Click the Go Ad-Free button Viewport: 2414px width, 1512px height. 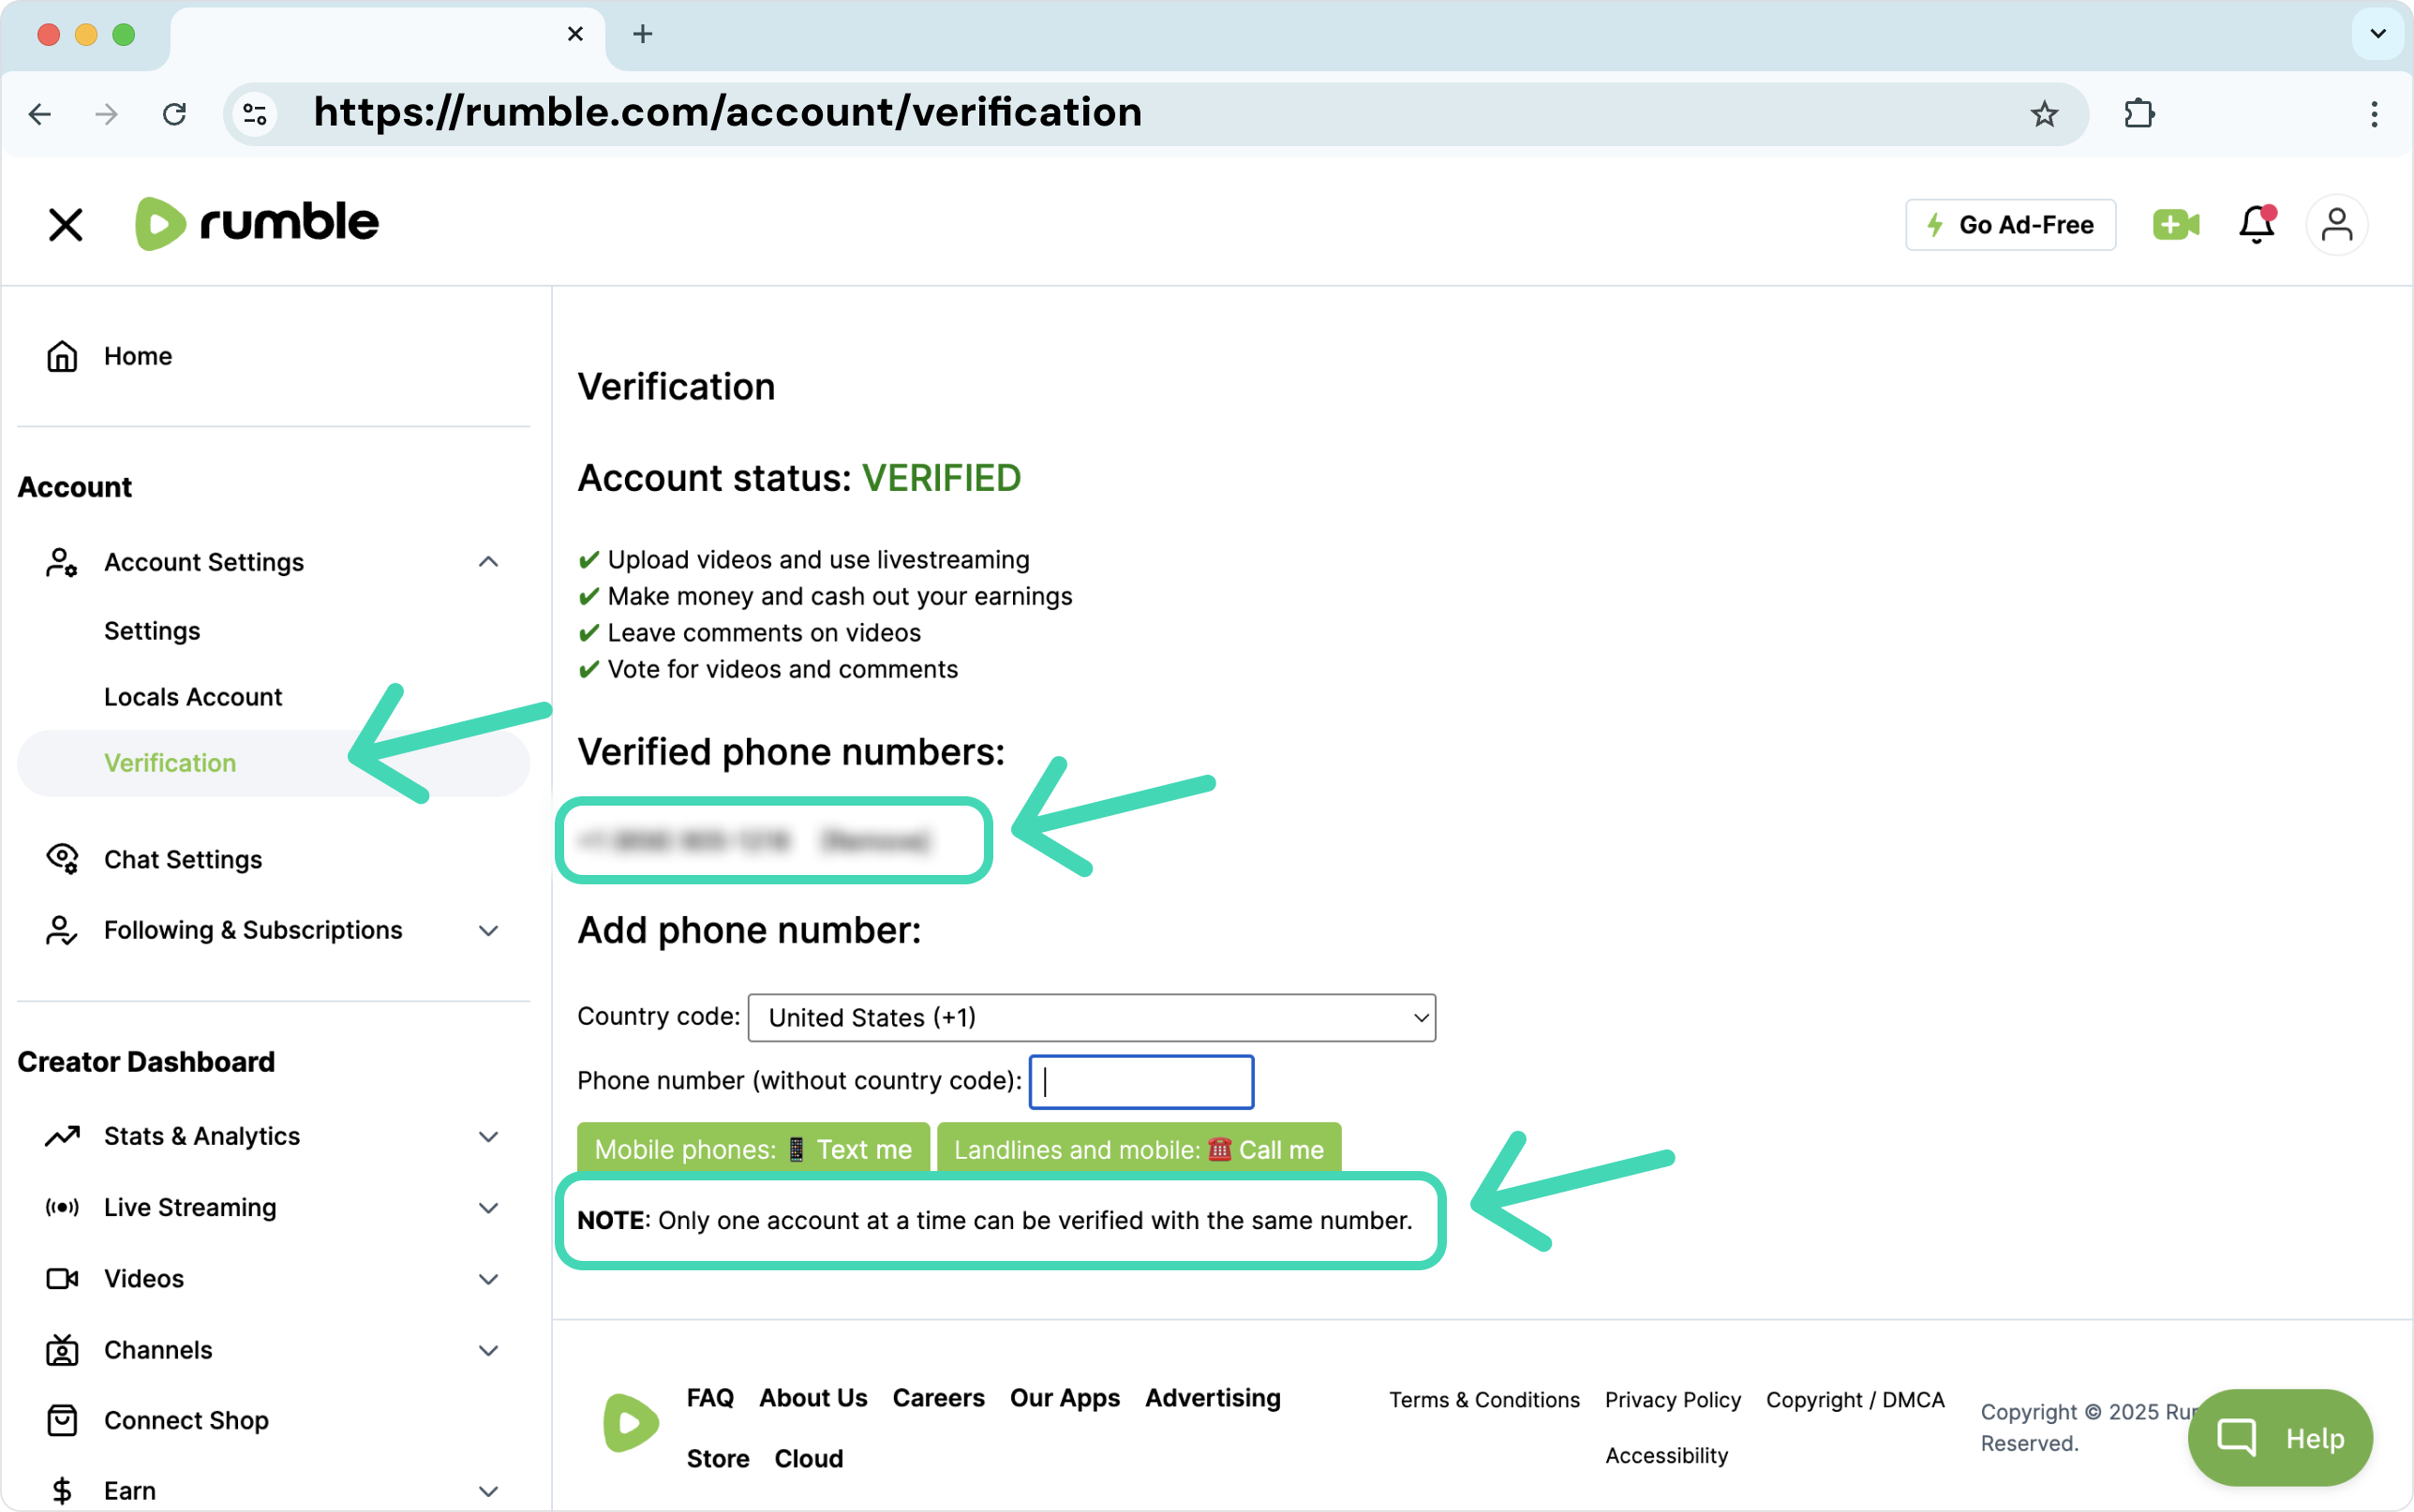tap(2010, 224)
